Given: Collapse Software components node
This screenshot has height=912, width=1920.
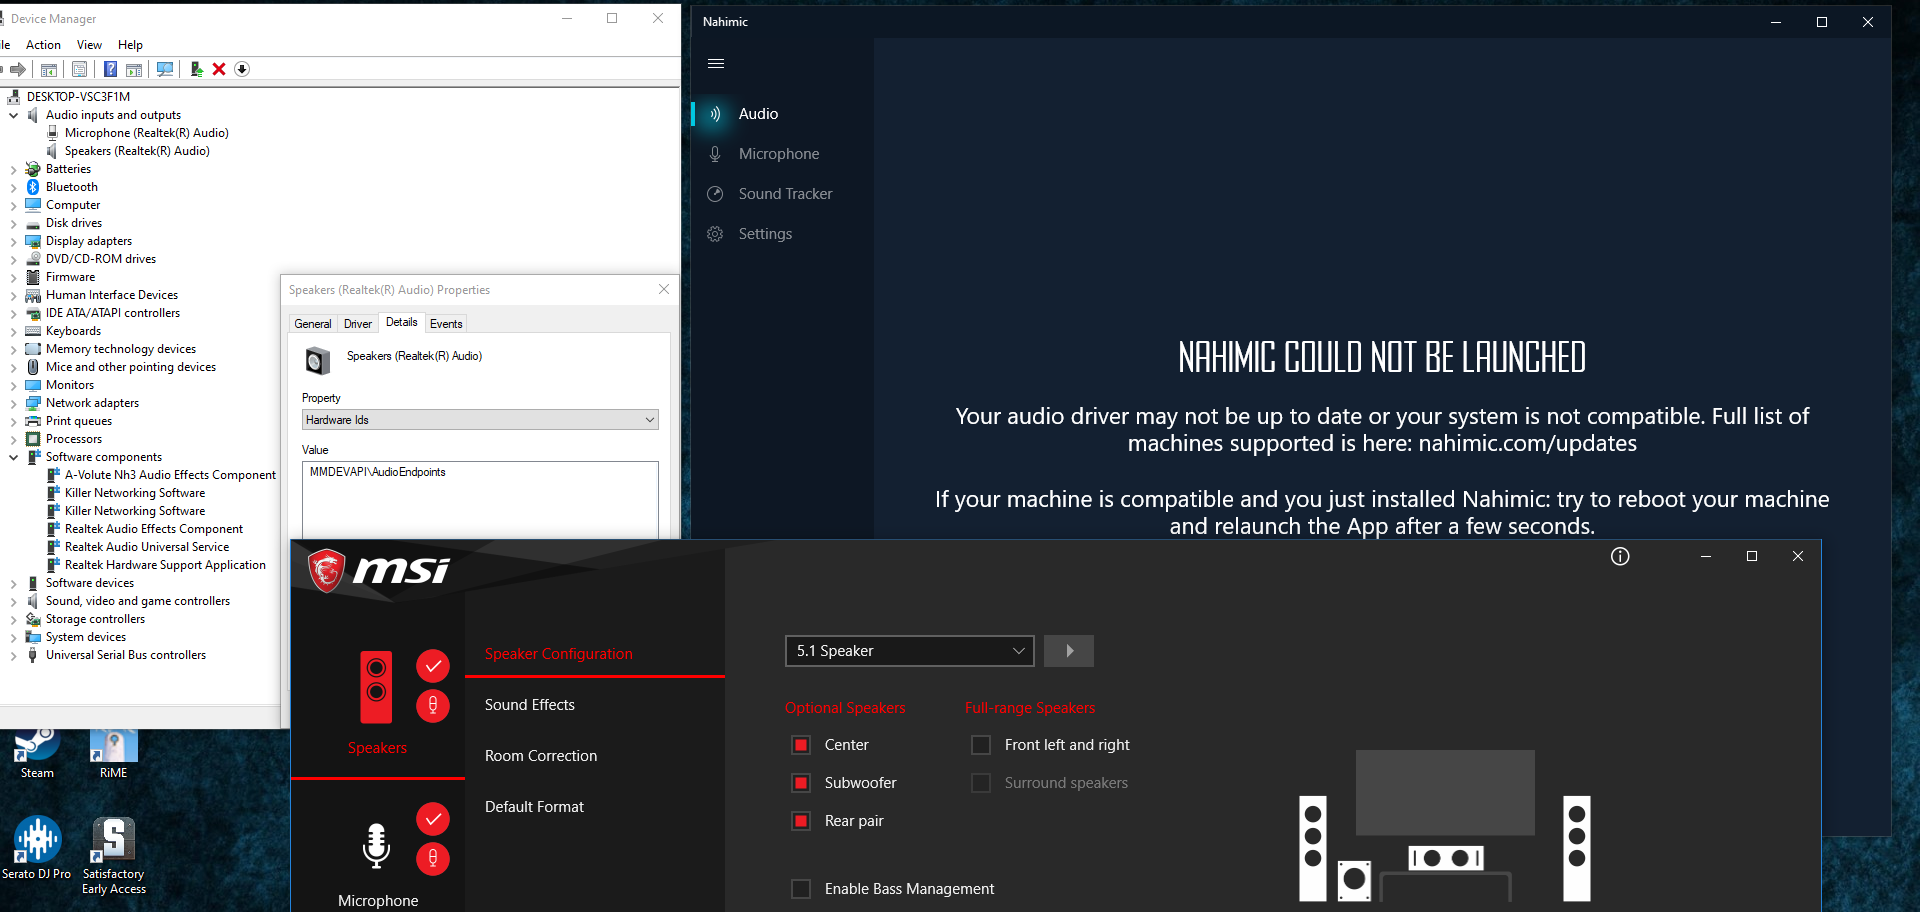Looking at the screenshot, I should coord(13,457).
